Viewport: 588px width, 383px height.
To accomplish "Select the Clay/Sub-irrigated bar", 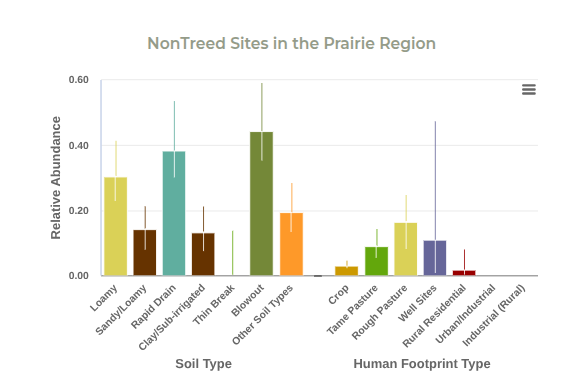I will point(203,254).
